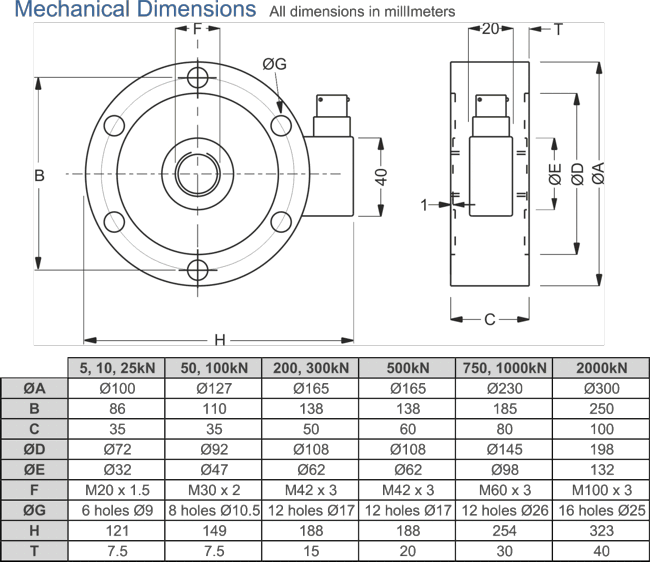The width and height of the screenshot is (650, 562).
Task: Click the 200, 300kN column header
Action: pos(309,367)
